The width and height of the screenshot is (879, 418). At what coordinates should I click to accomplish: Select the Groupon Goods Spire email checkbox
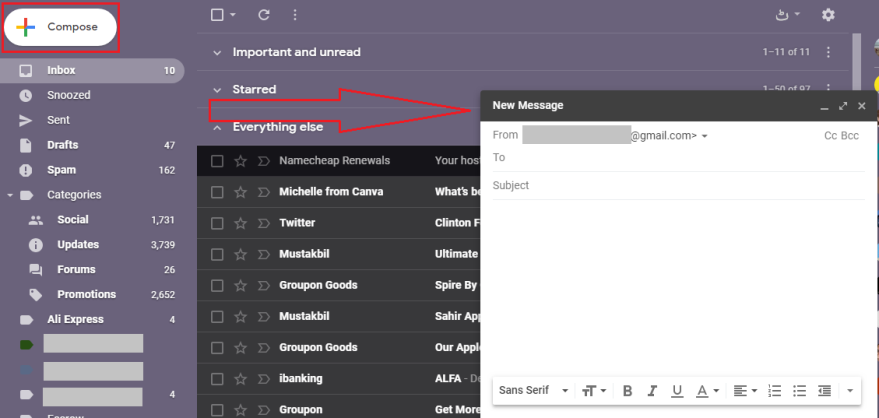click(x=217, y=286)
